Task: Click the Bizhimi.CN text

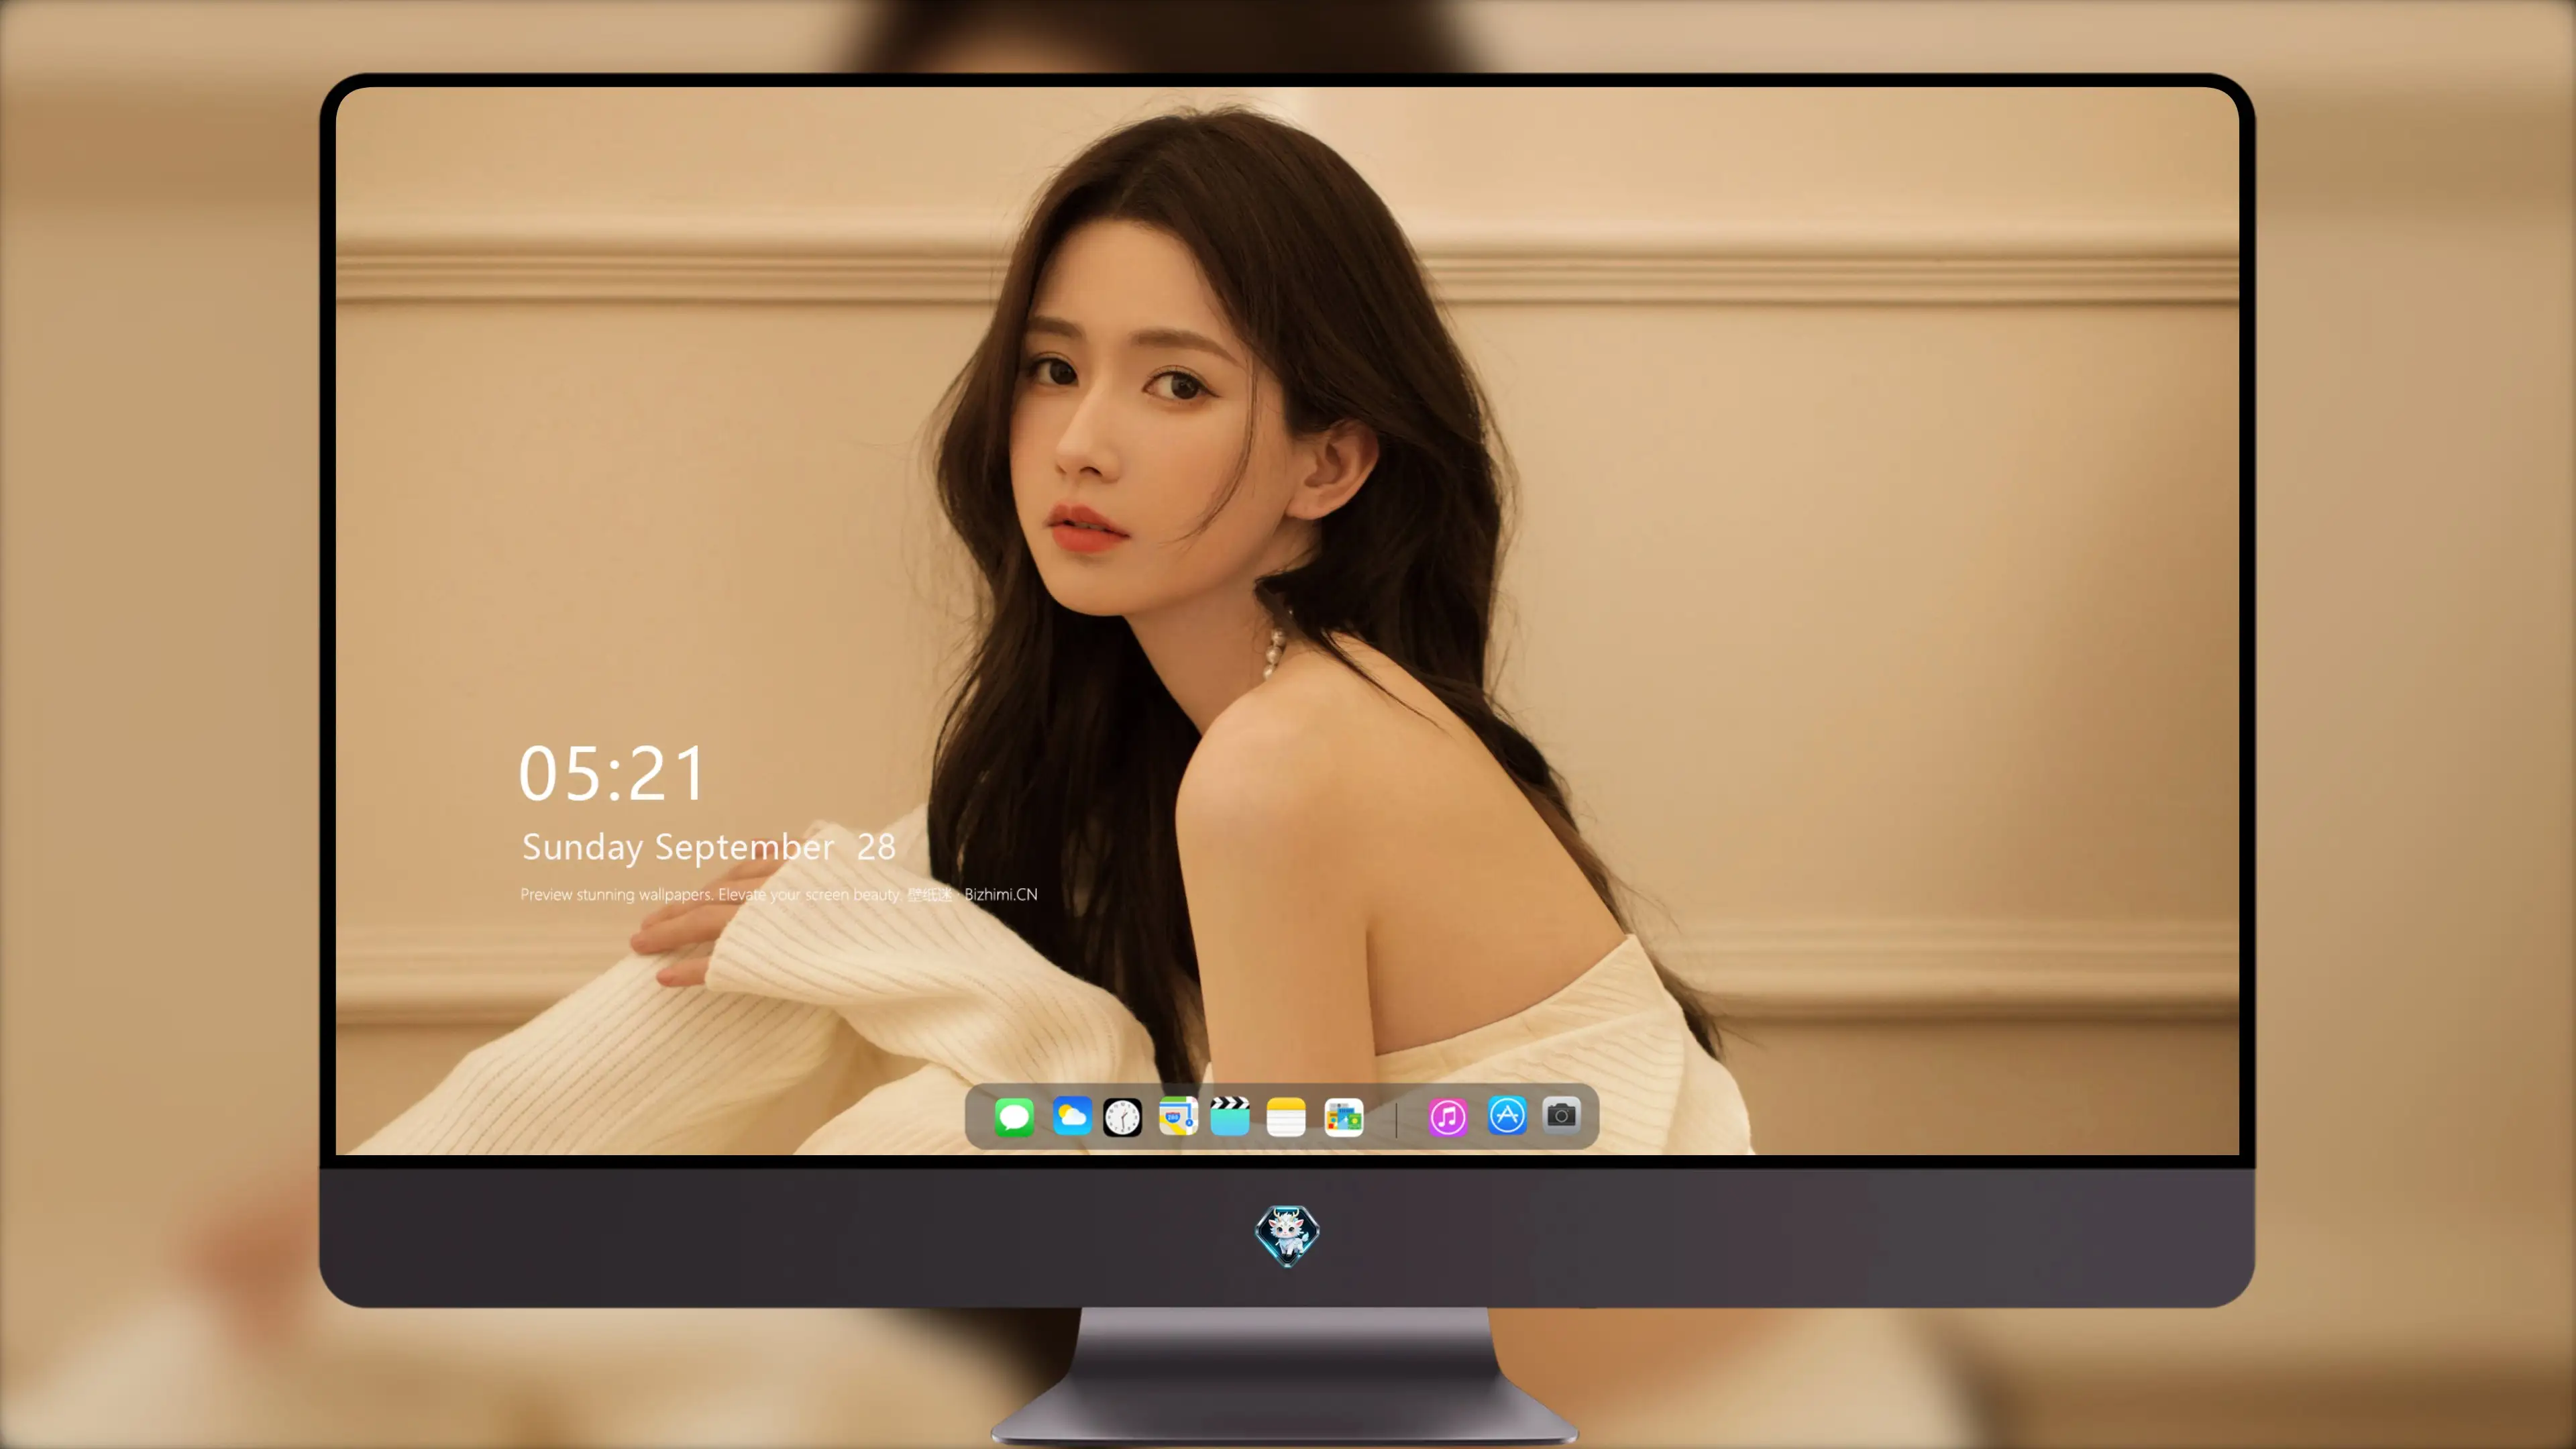Action: (1000, 894)
